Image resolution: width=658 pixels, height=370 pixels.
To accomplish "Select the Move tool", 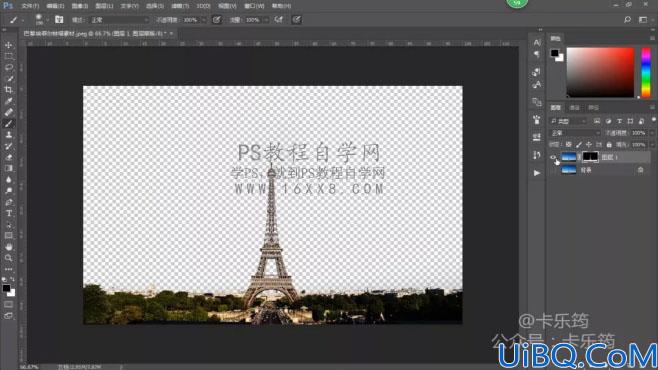I will tap(8, 45).
